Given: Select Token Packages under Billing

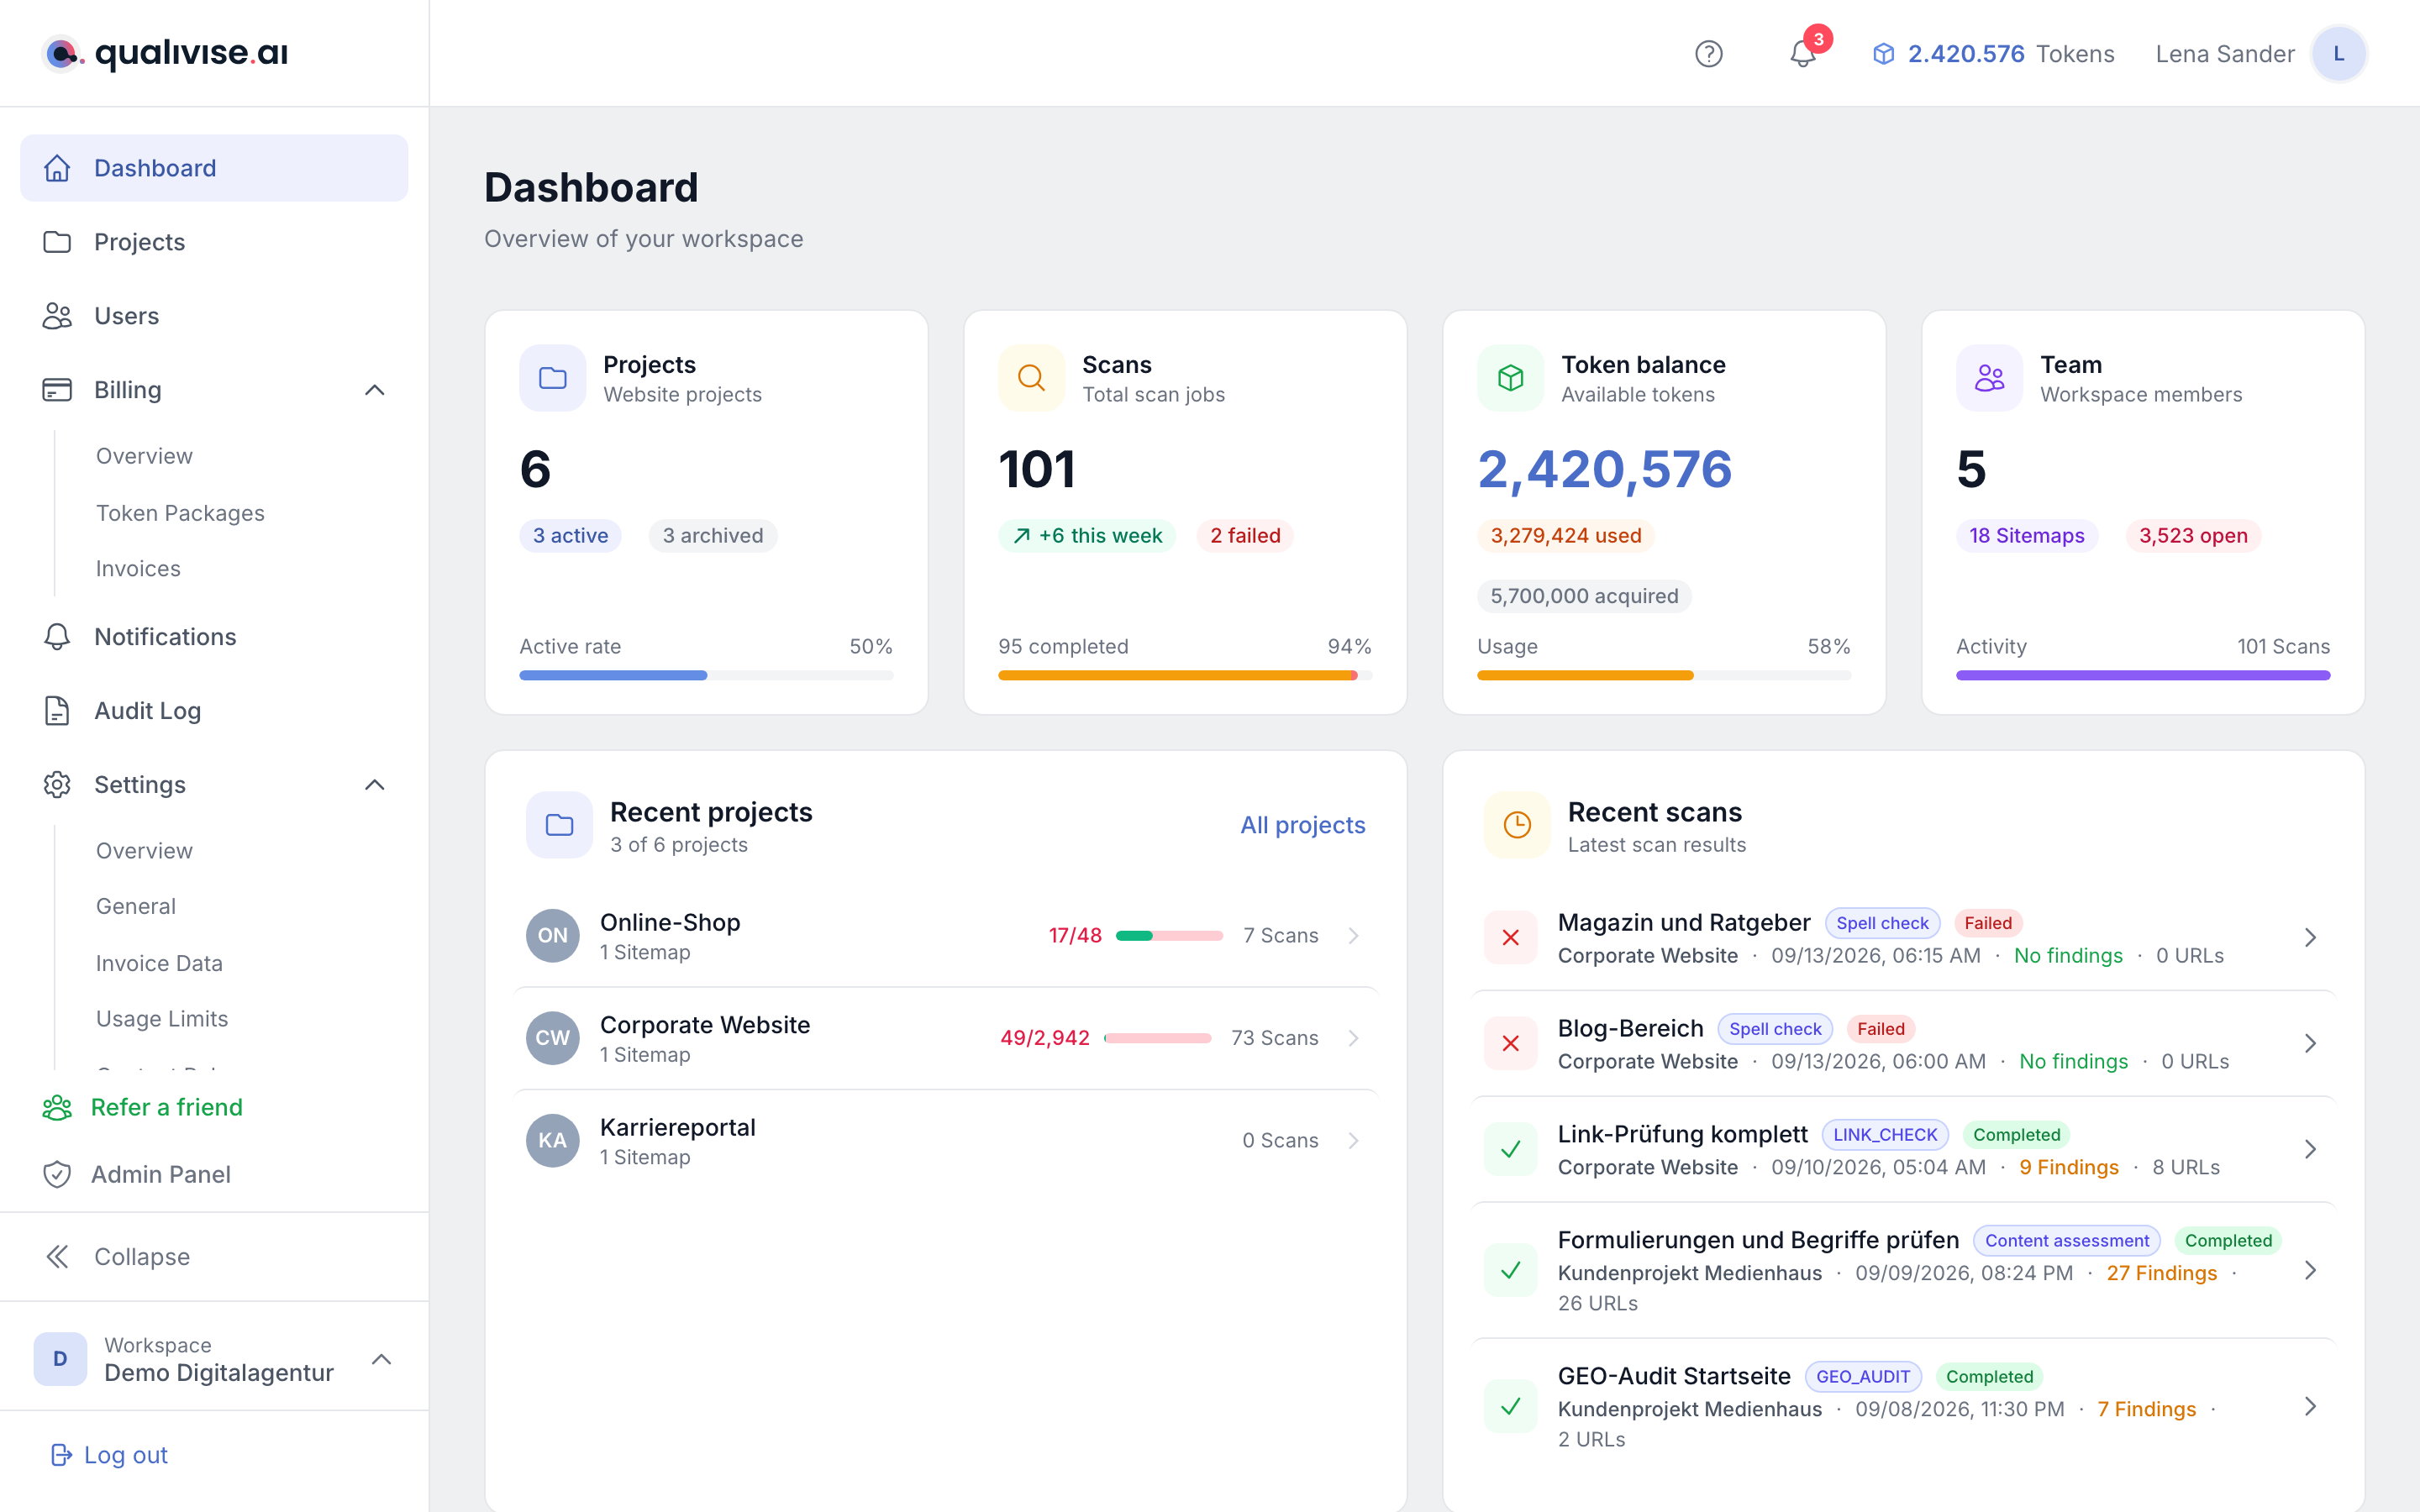Looking at the screenshot, I should pos(180,513).
